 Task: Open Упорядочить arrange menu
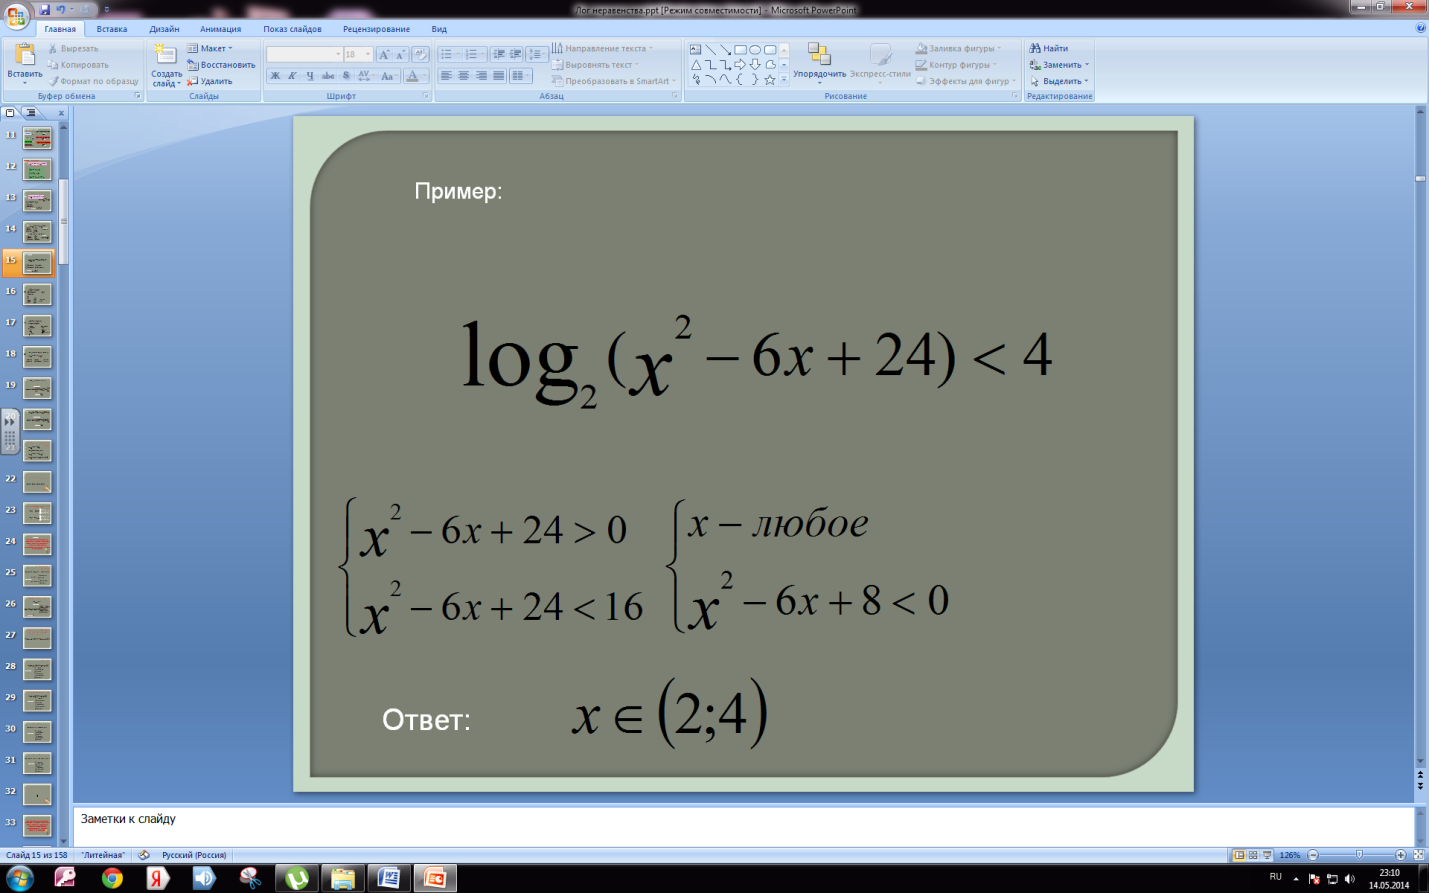pos(819,62)
